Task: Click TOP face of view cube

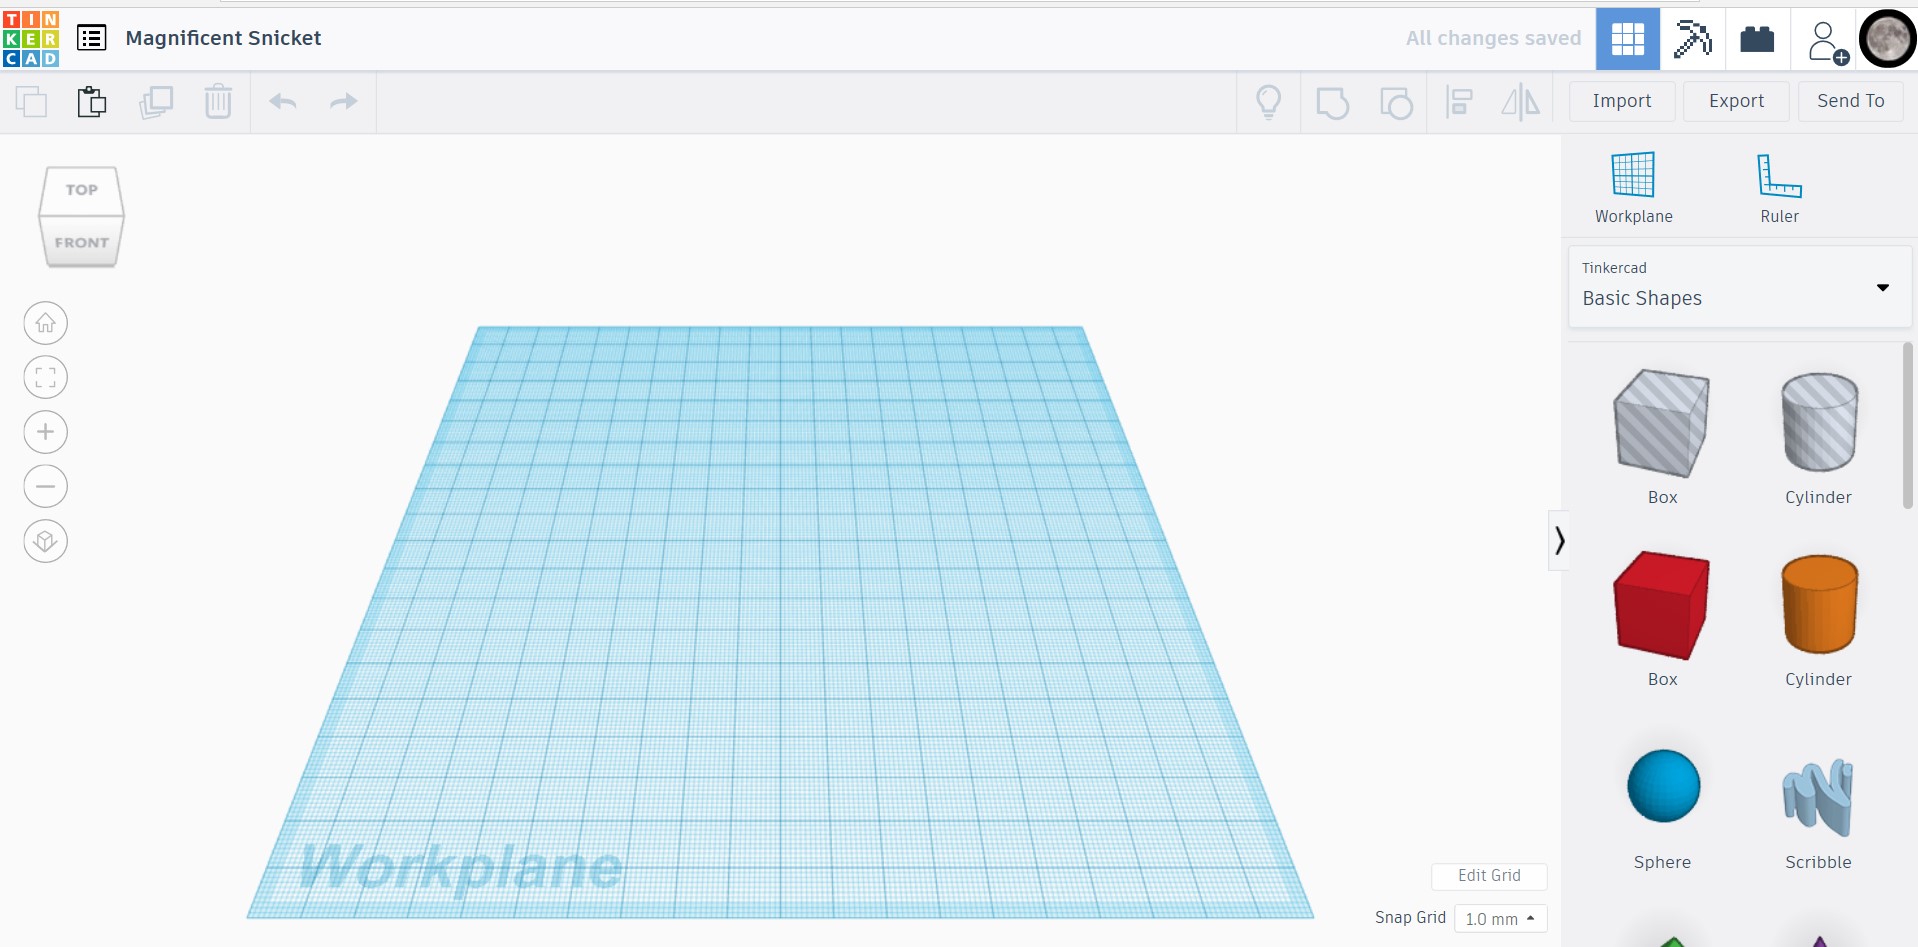Action: [x=82, y=190]
